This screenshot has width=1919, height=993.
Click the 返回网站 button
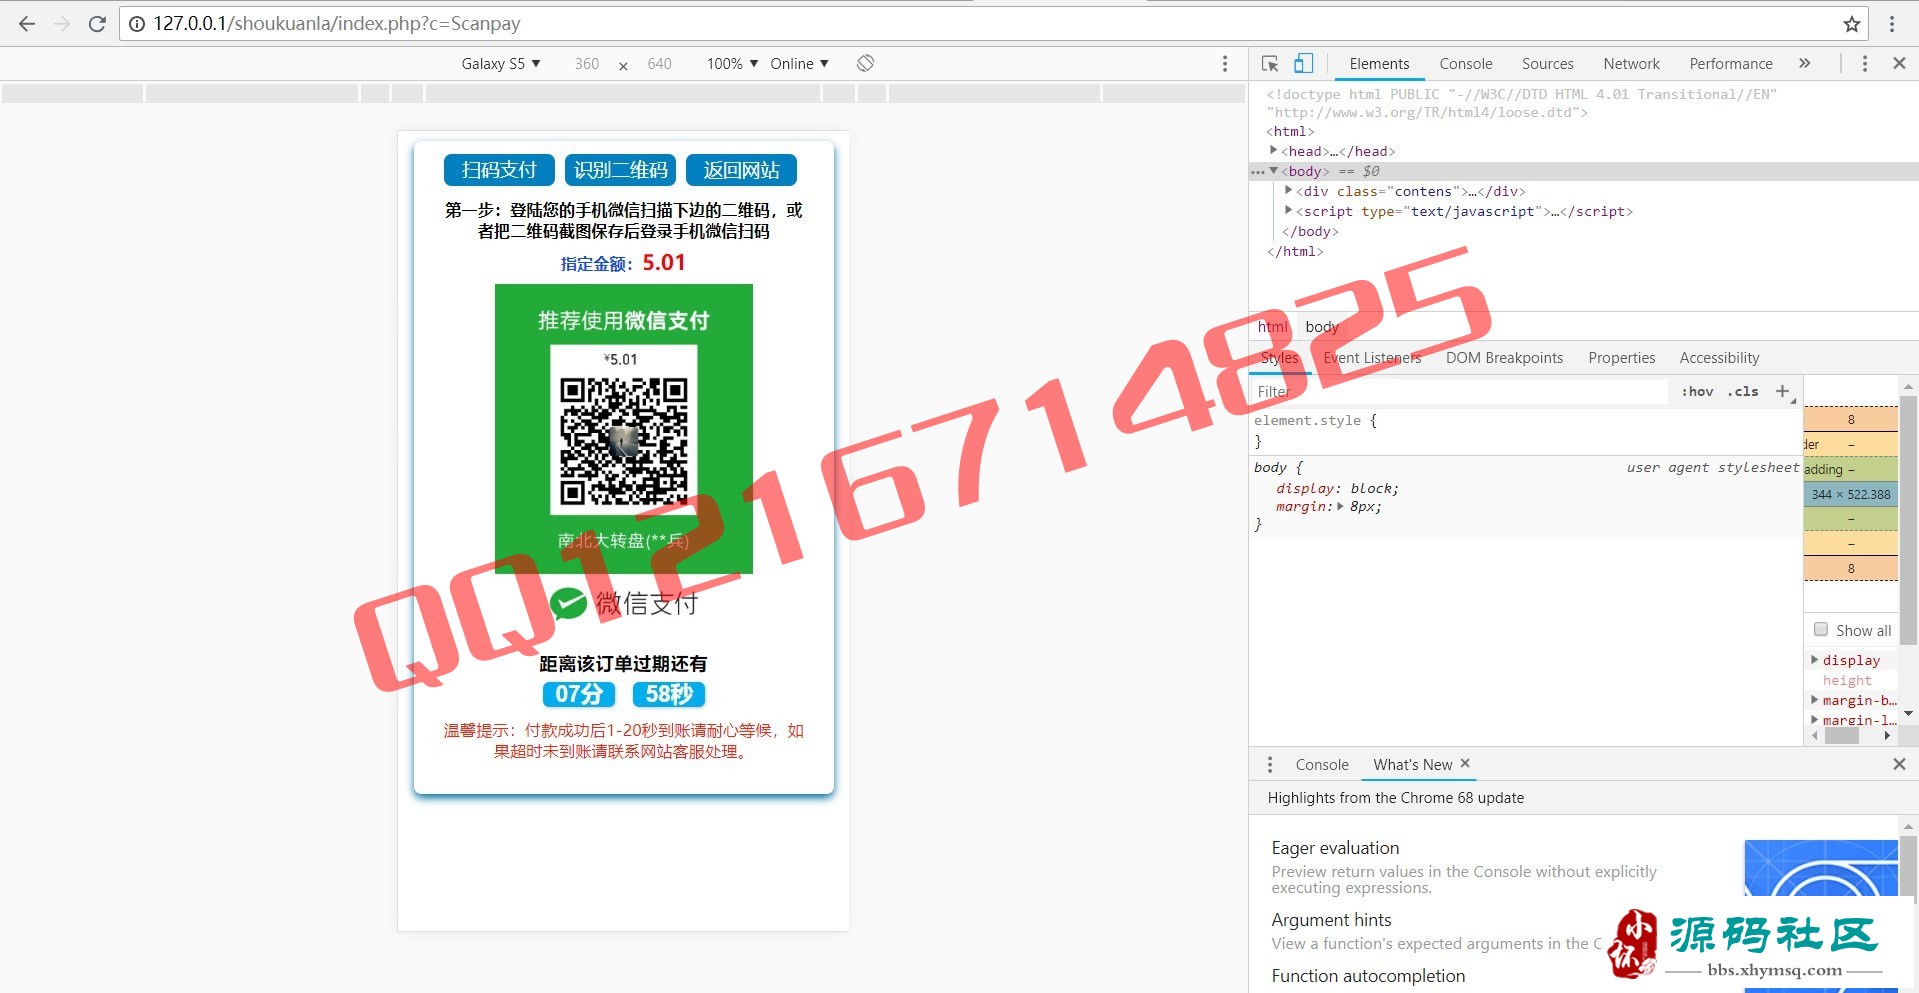(x=741, y=170)
